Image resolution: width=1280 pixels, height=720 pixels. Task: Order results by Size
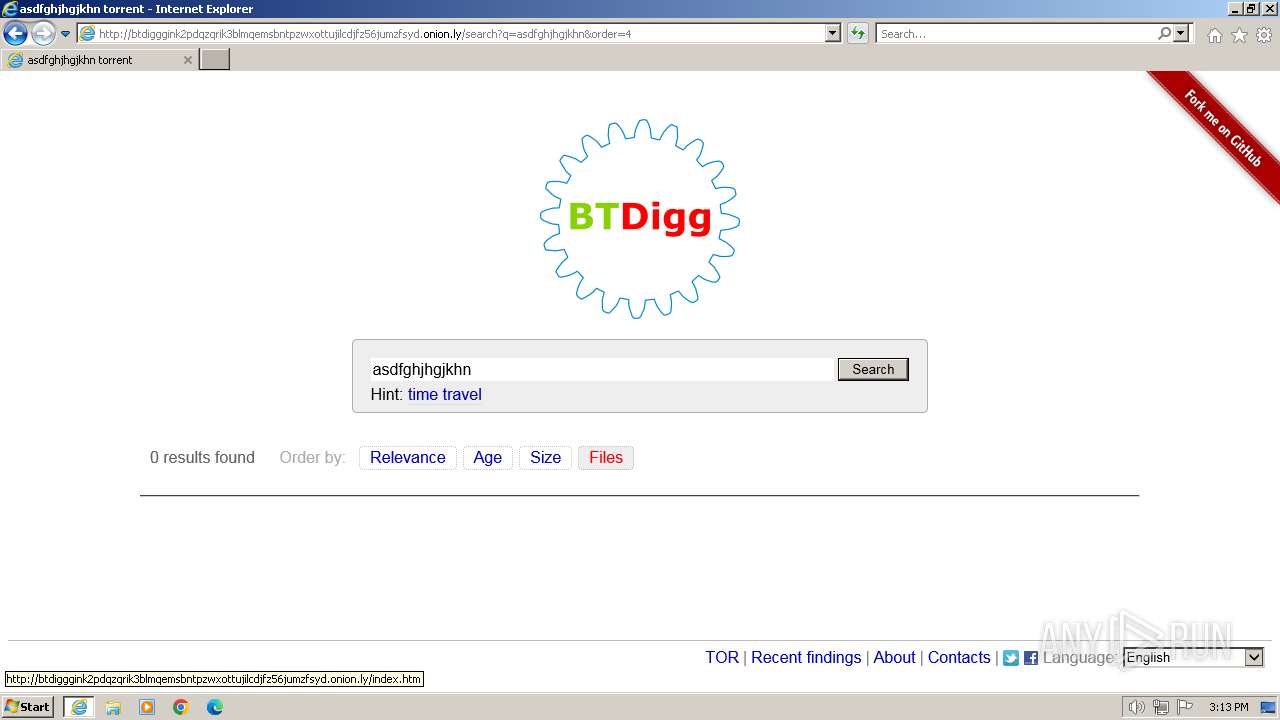pos(546,458)
